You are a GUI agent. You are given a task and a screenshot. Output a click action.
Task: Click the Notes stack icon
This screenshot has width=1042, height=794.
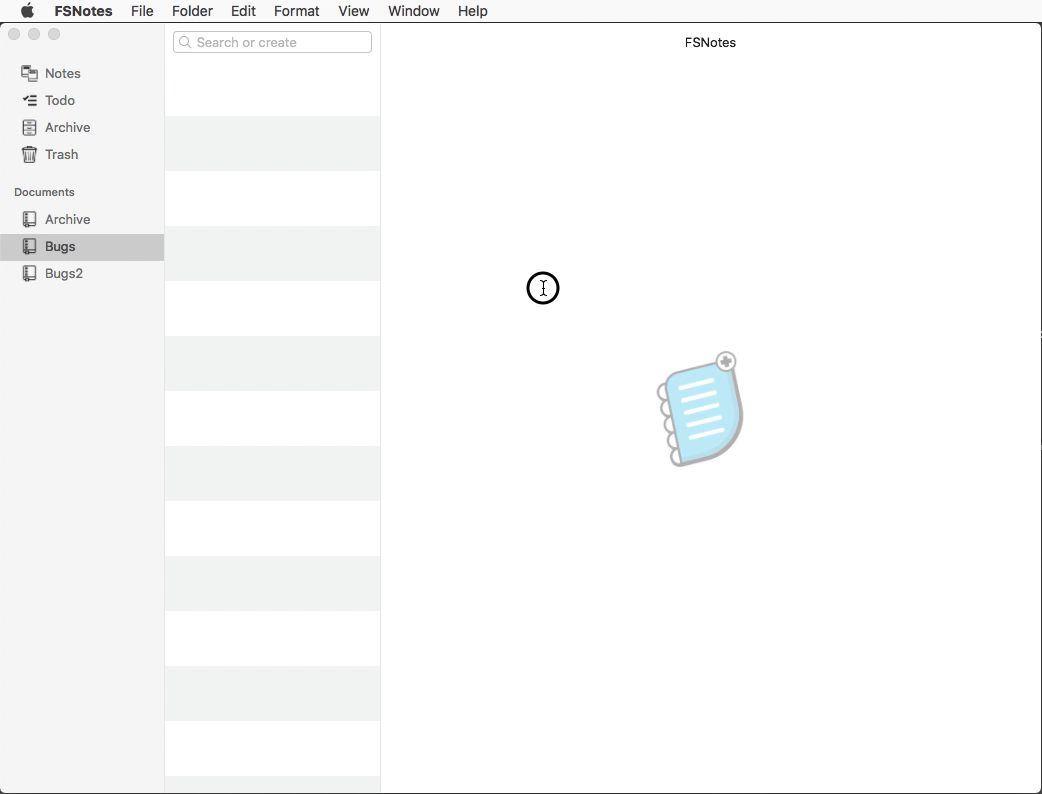point(29,73)
